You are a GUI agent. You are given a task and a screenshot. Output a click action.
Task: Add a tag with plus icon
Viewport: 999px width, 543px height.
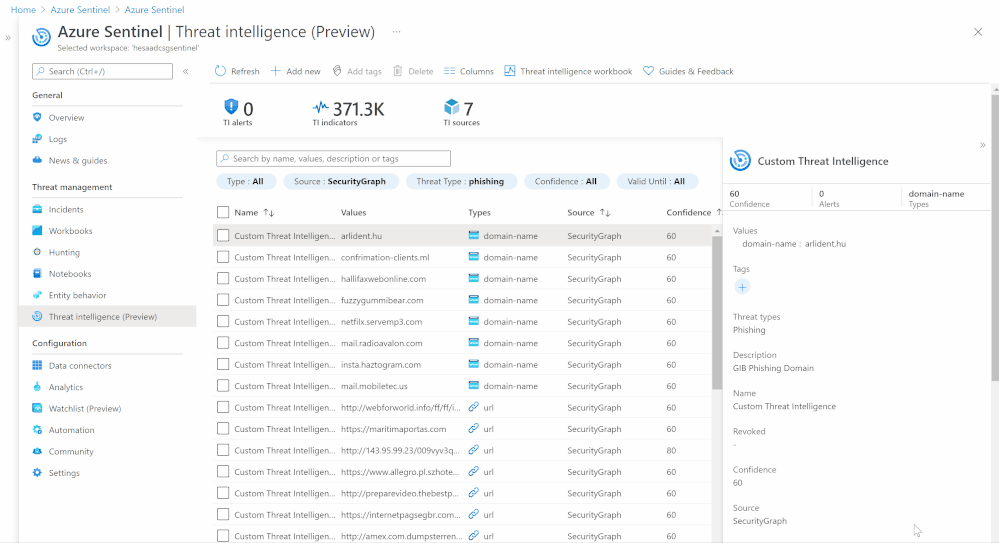coord(742,287)
